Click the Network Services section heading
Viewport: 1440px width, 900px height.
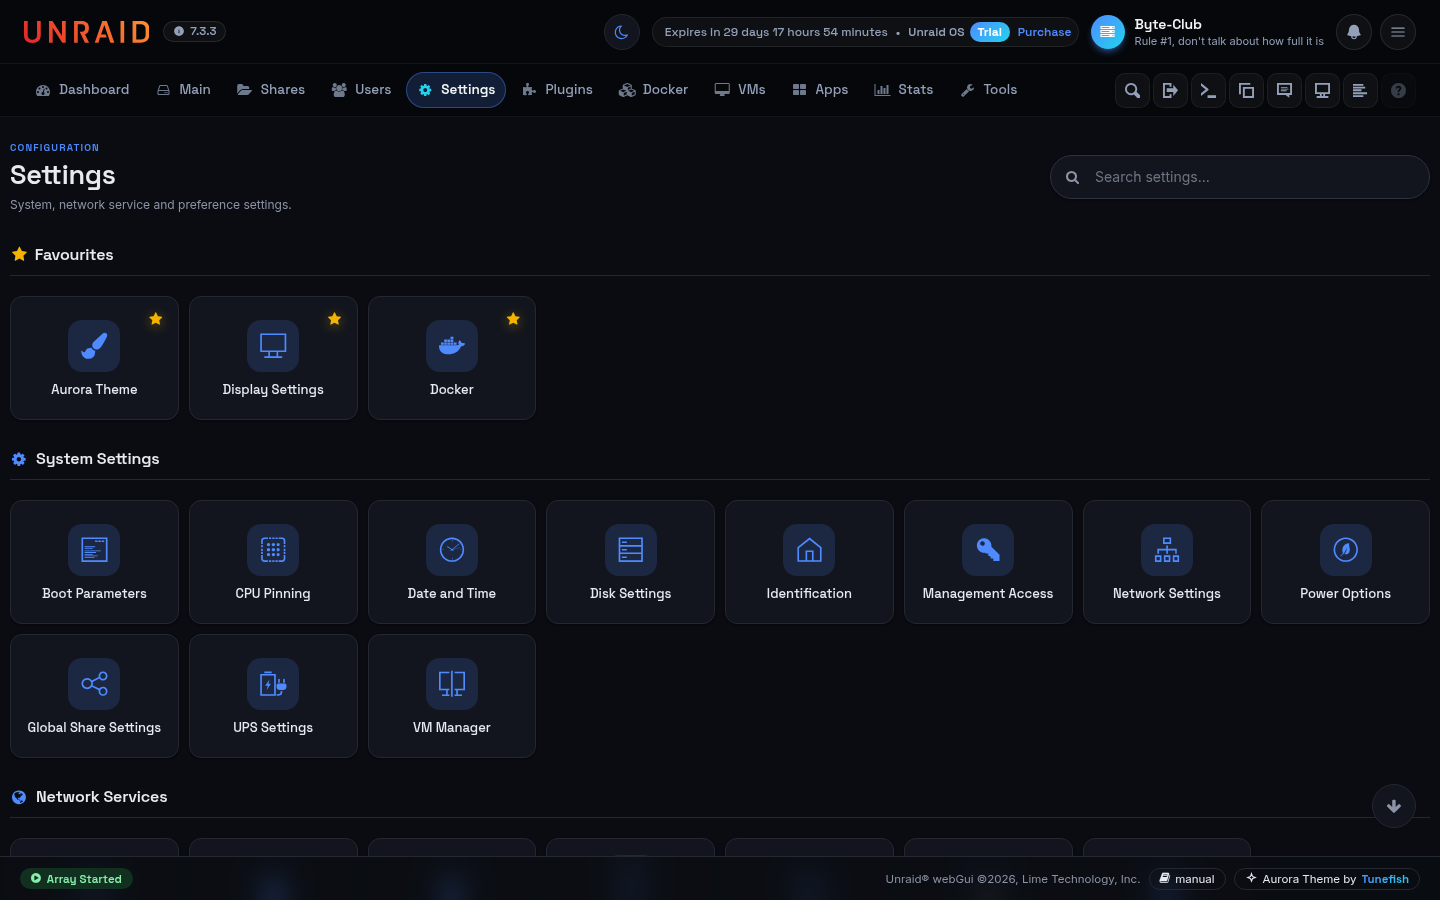[x=102, y=797]
